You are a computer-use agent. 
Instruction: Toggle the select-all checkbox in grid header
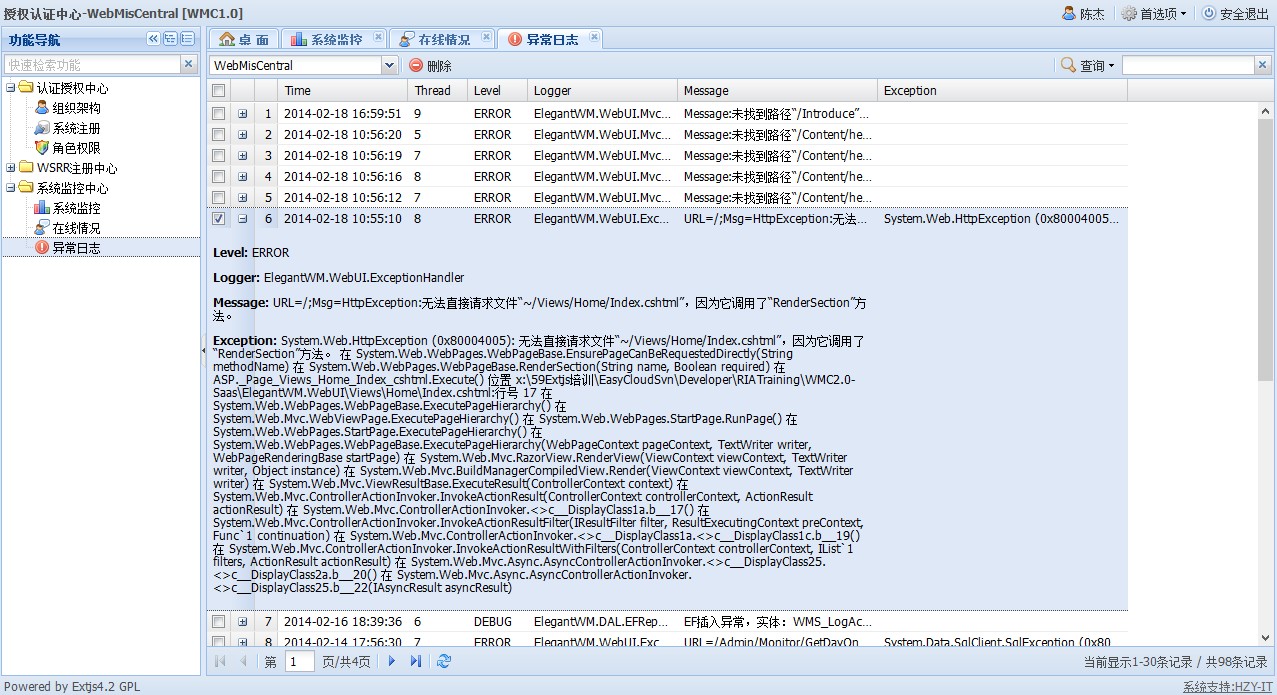point(218,91)
